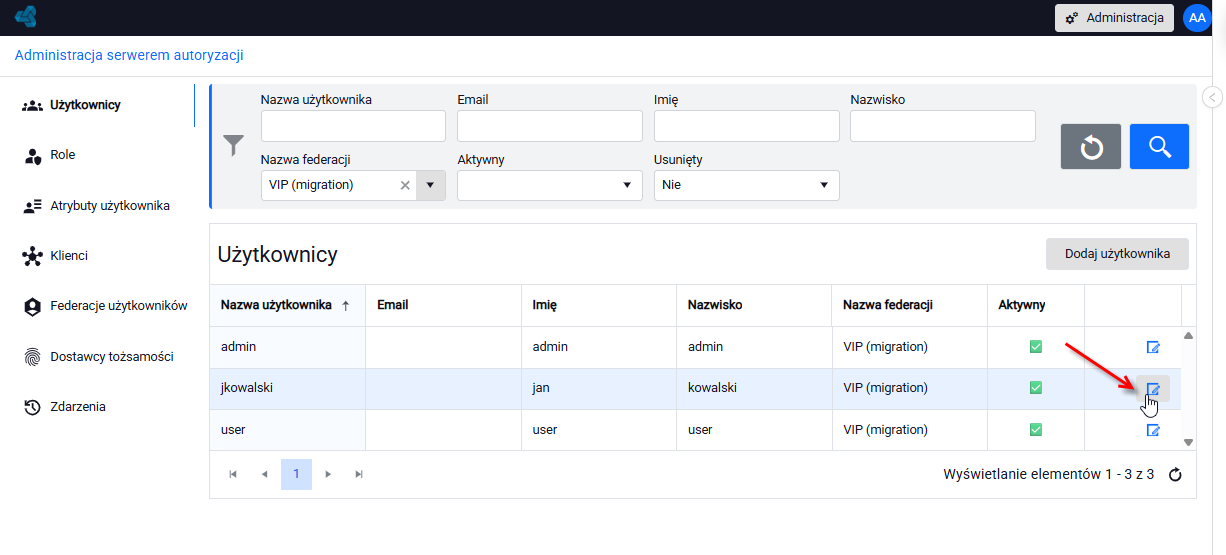
Task: Sort by Email column header
Action: 443,306
